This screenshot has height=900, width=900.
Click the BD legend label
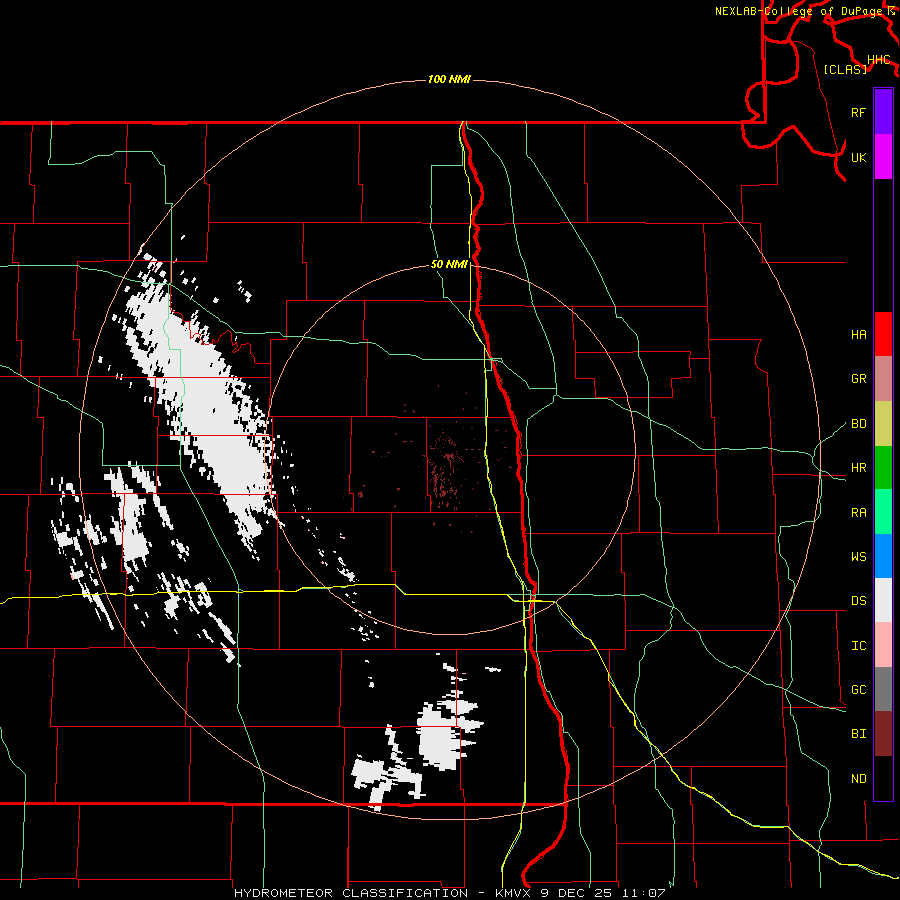(859, 424)
